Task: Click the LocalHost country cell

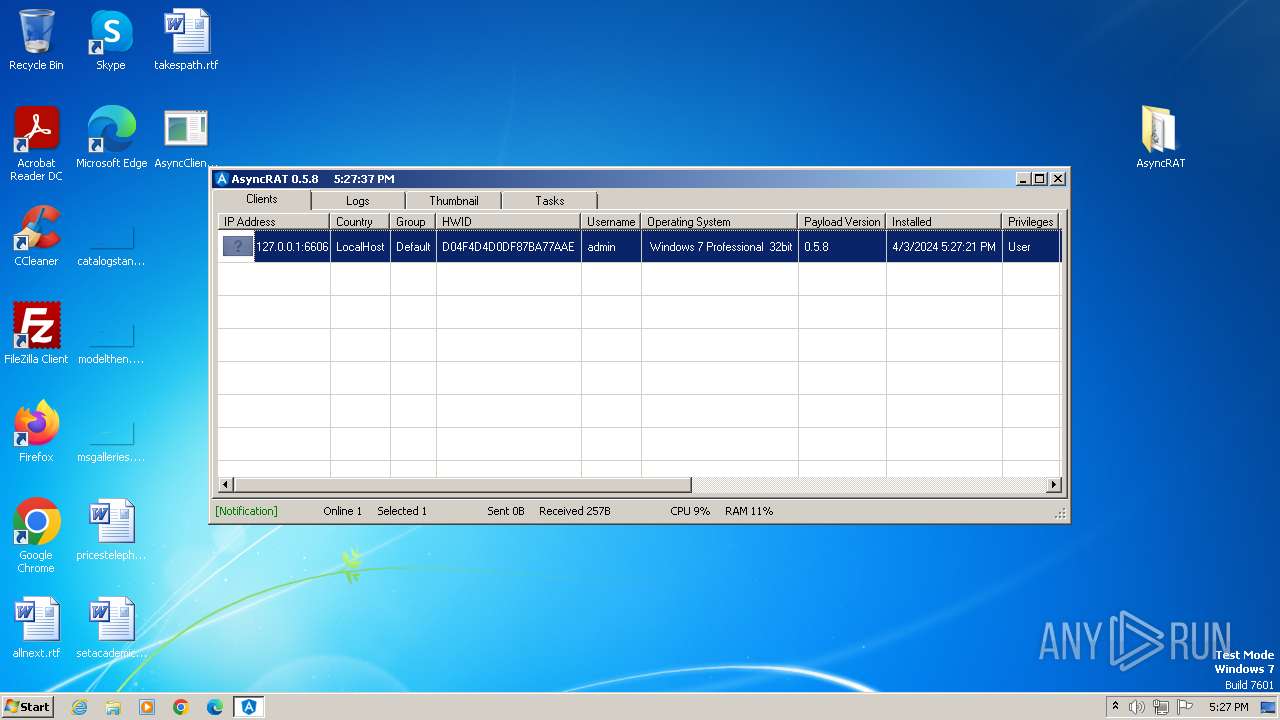Action: (x=360, y=246)
